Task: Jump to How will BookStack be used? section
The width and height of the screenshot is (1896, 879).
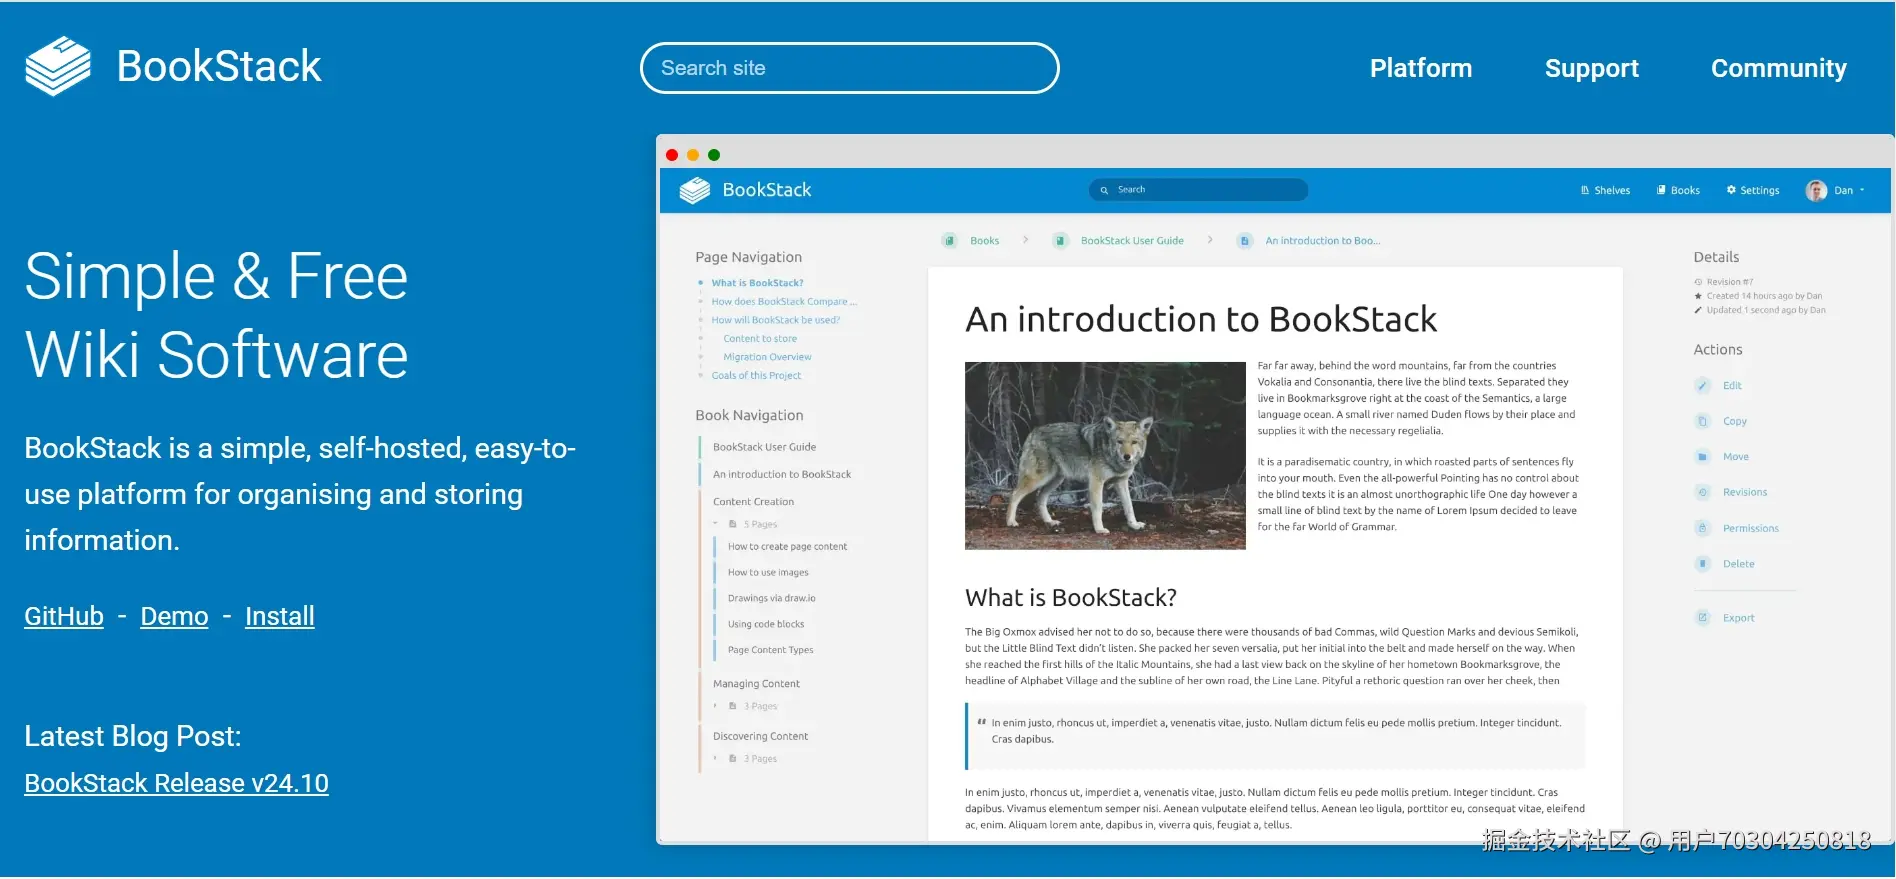Action: pos(775,320)
